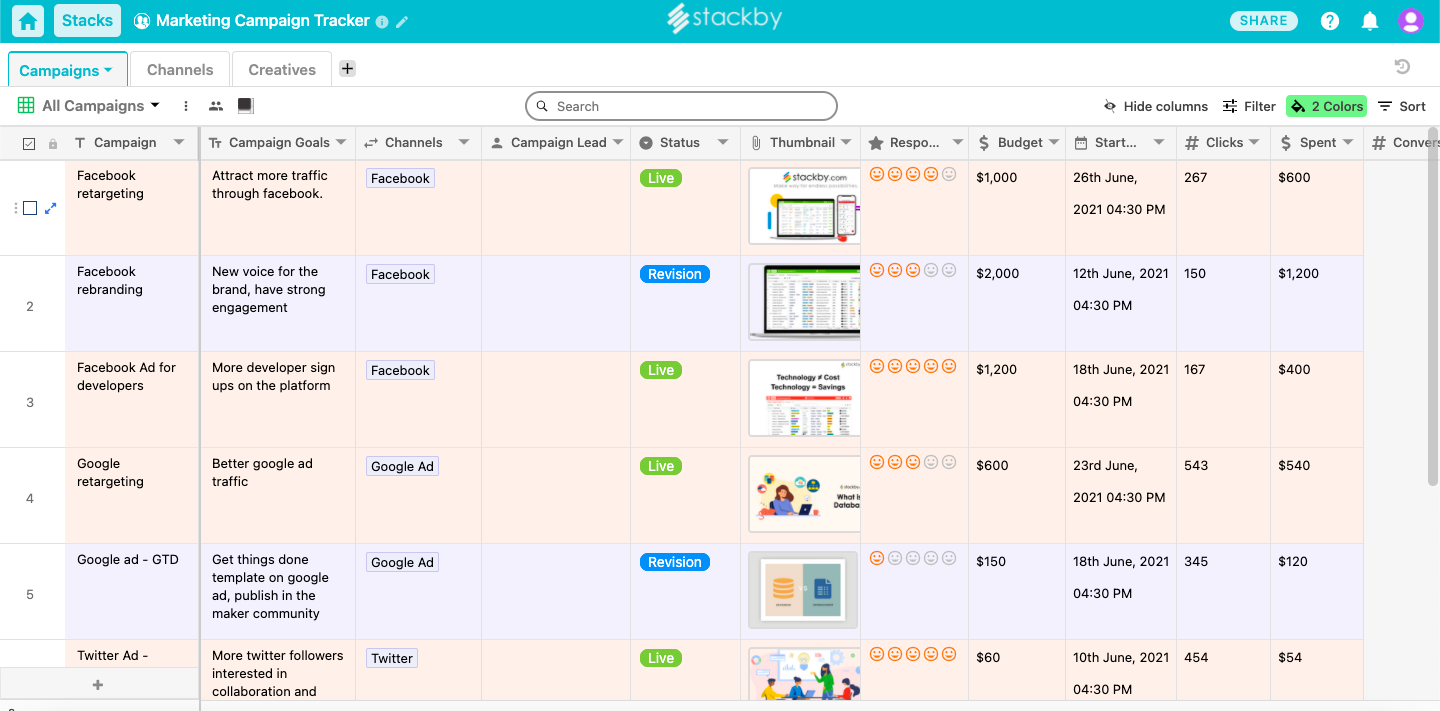This screenshot has height=711, width=1440.
Task: Open the Clicks column dropdown arrow
Action: (x=1254, y=142)
